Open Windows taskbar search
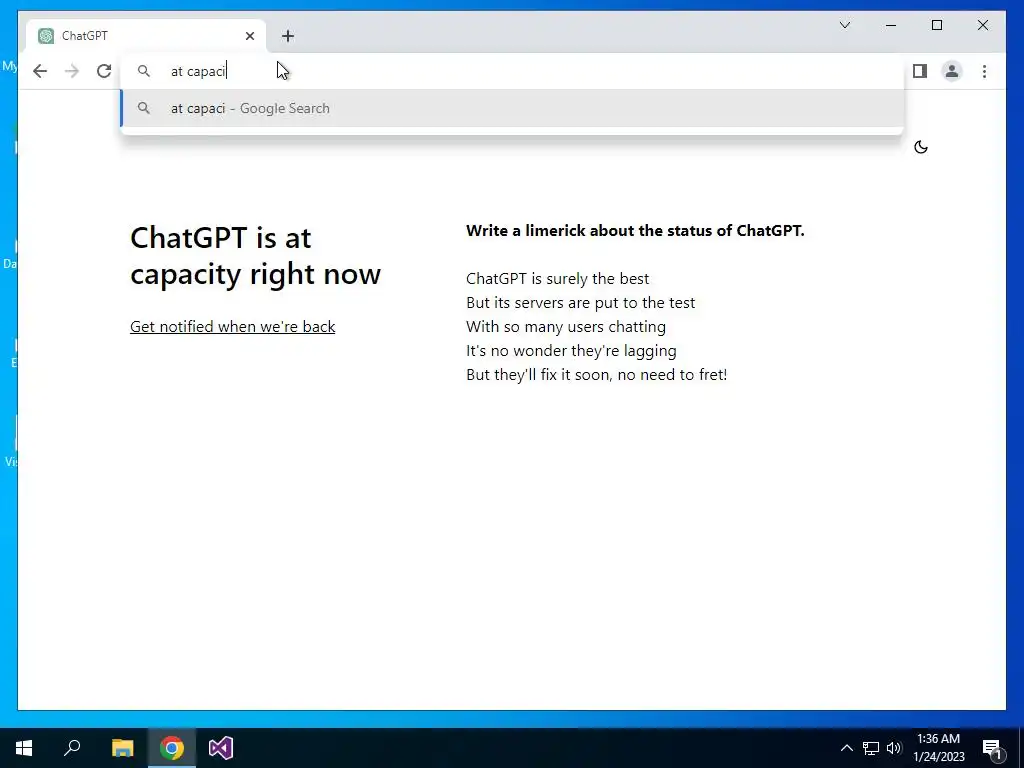1024x768 pixels. click(x=72, y=748)
